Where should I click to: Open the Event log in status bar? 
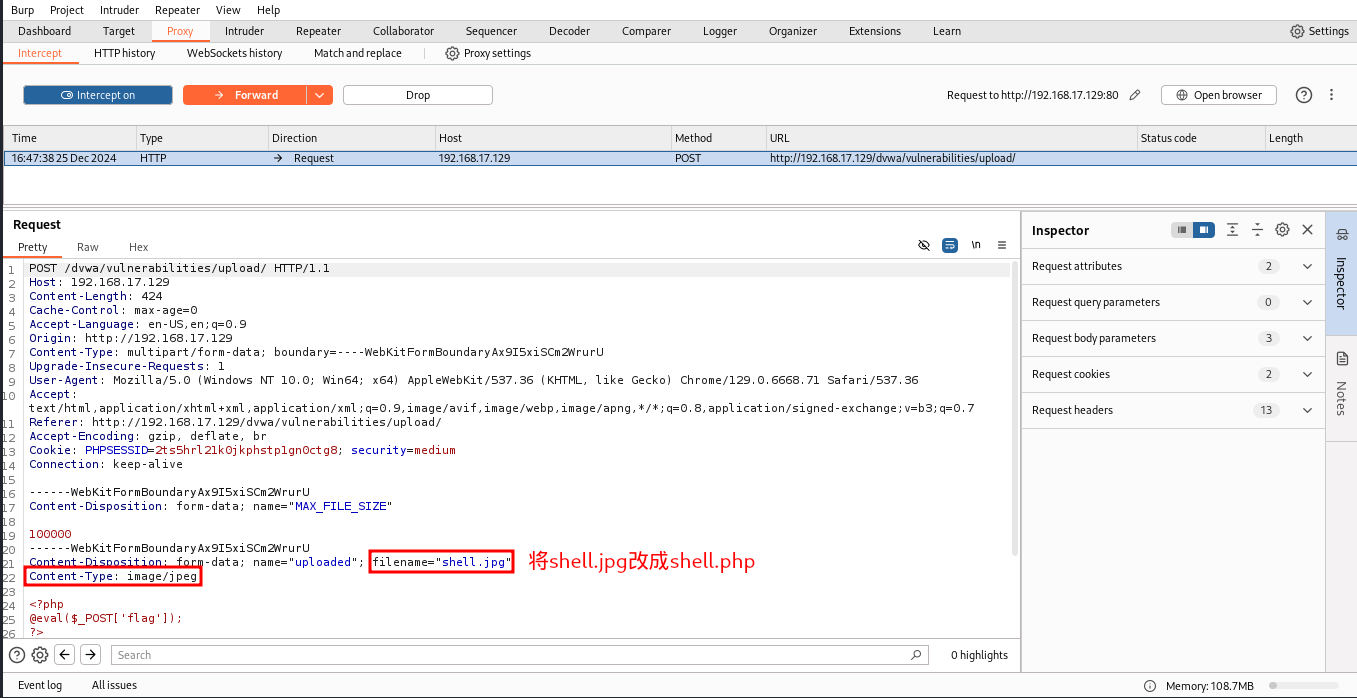pos(40,685)
